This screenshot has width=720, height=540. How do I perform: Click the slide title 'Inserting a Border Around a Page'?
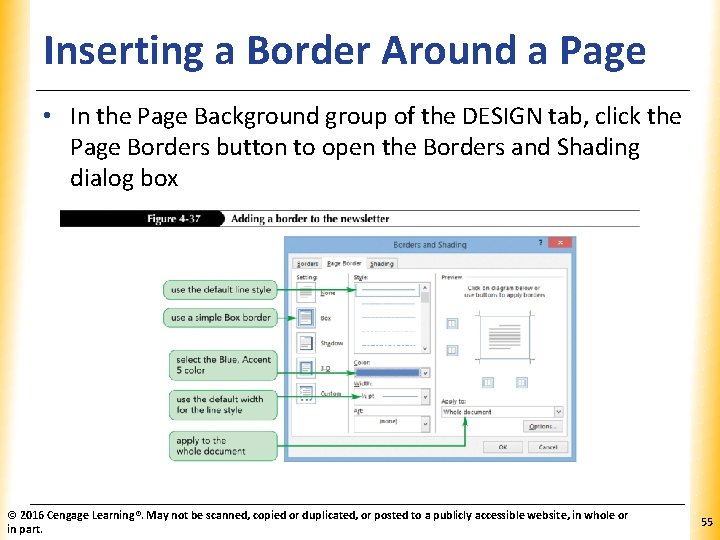345,51
